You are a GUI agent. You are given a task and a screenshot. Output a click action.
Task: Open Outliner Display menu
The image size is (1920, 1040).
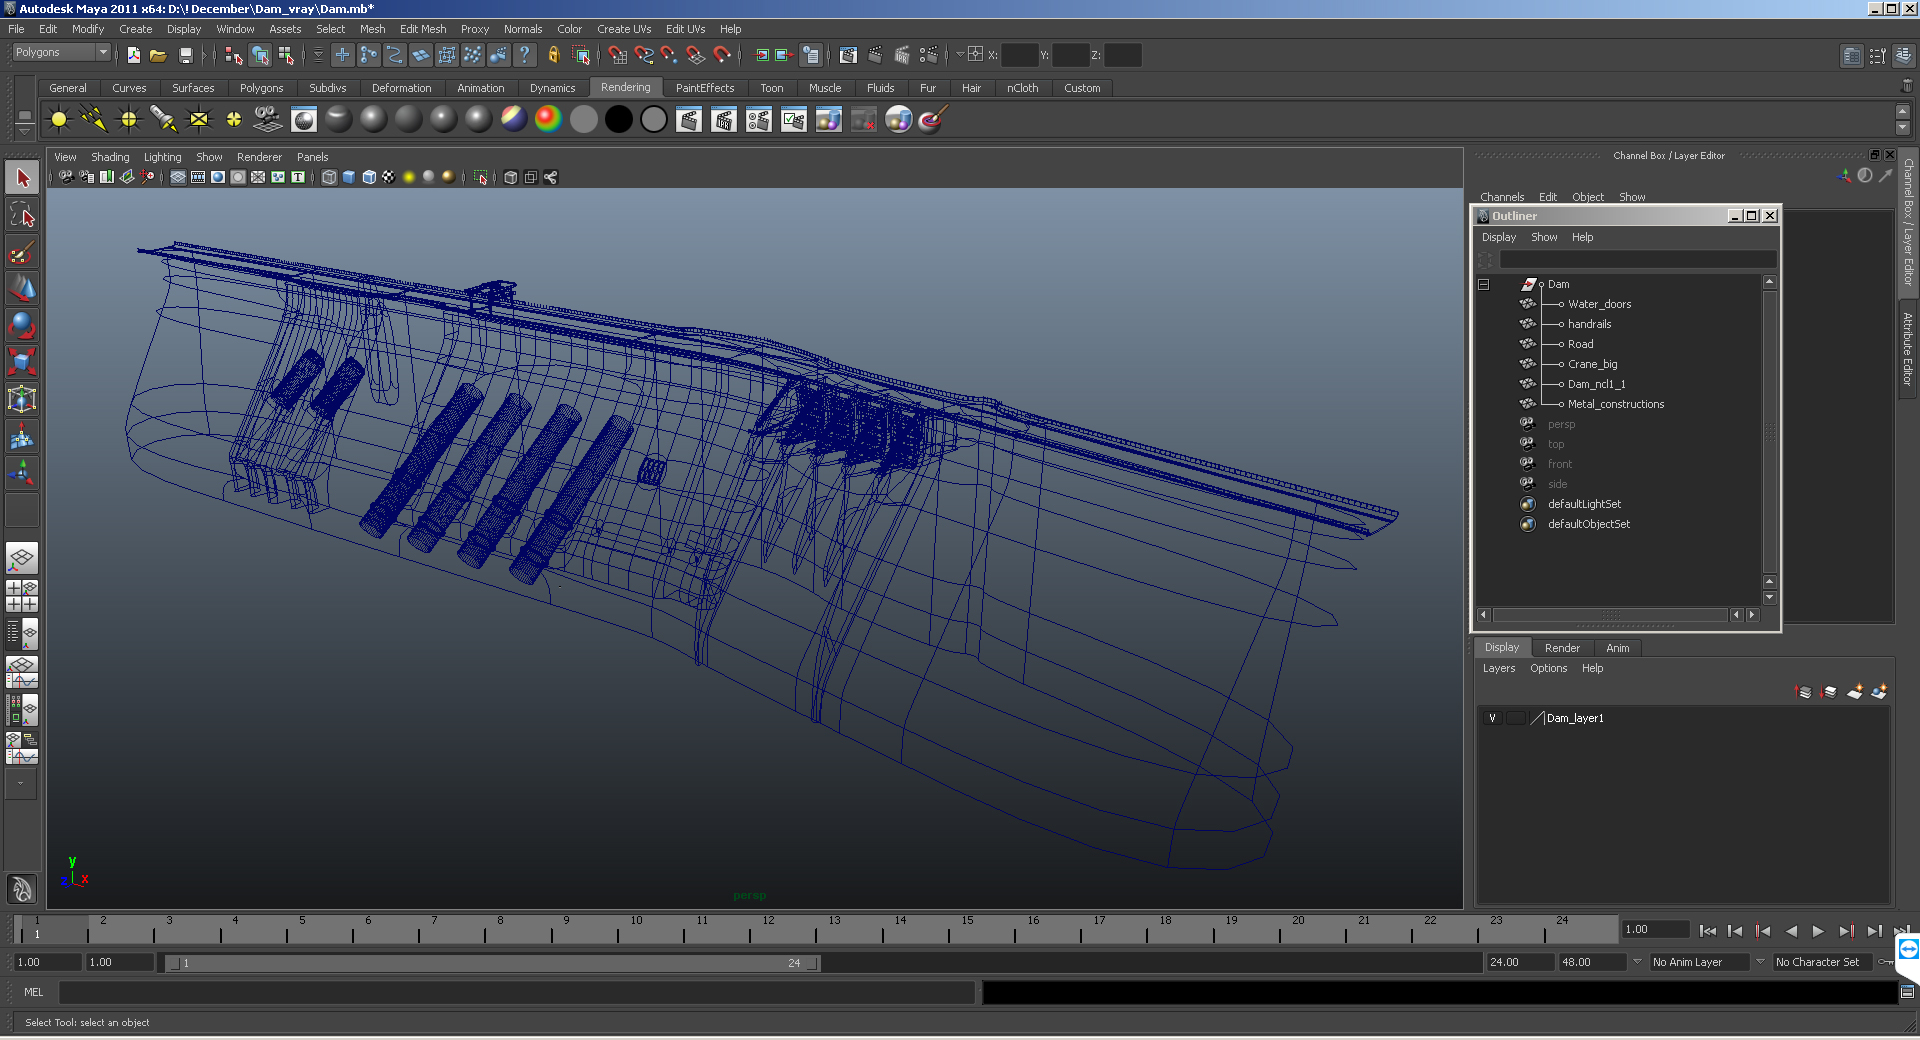coord(1498,237)
